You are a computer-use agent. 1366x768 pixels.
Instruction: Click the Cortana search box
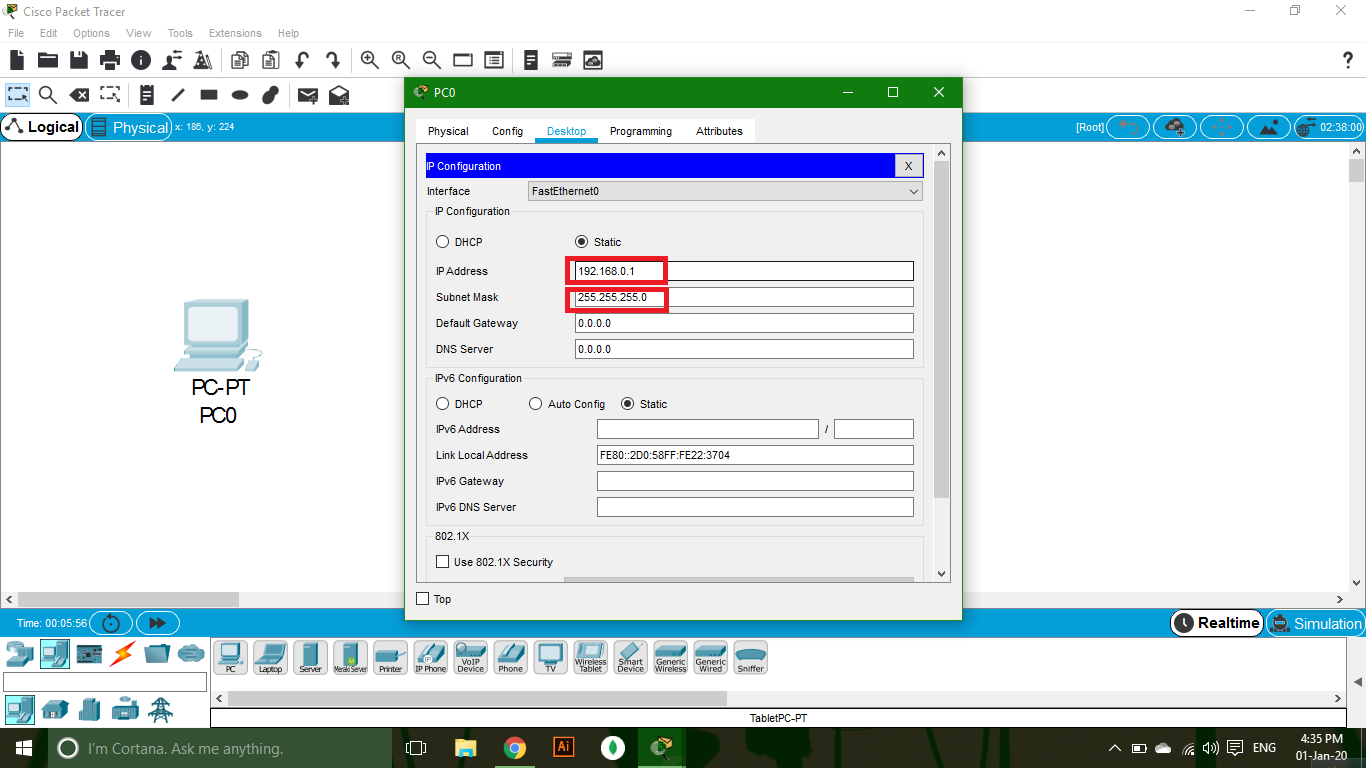point(220,748)
